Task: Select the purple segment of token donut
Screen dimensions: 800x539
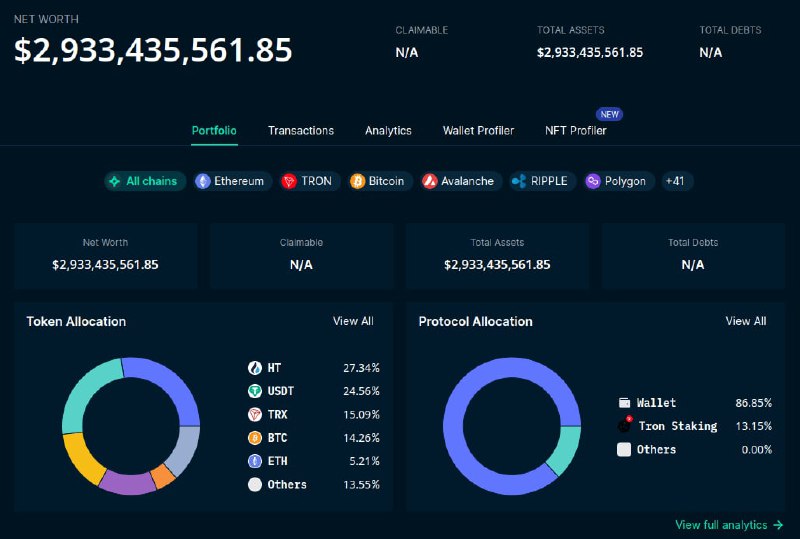Action: tap(128, 484)
